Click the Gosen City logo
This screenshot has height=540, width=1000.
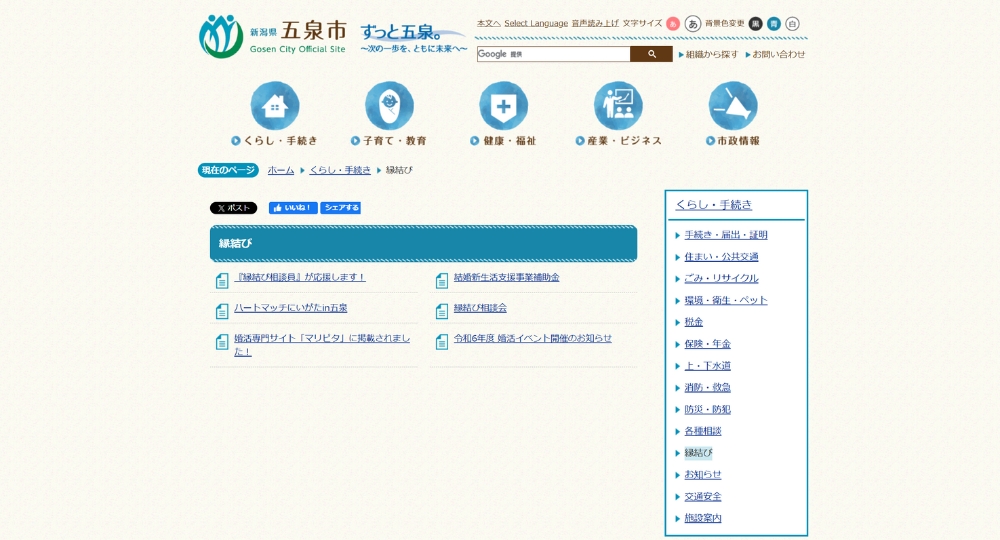tap(272, 37)
